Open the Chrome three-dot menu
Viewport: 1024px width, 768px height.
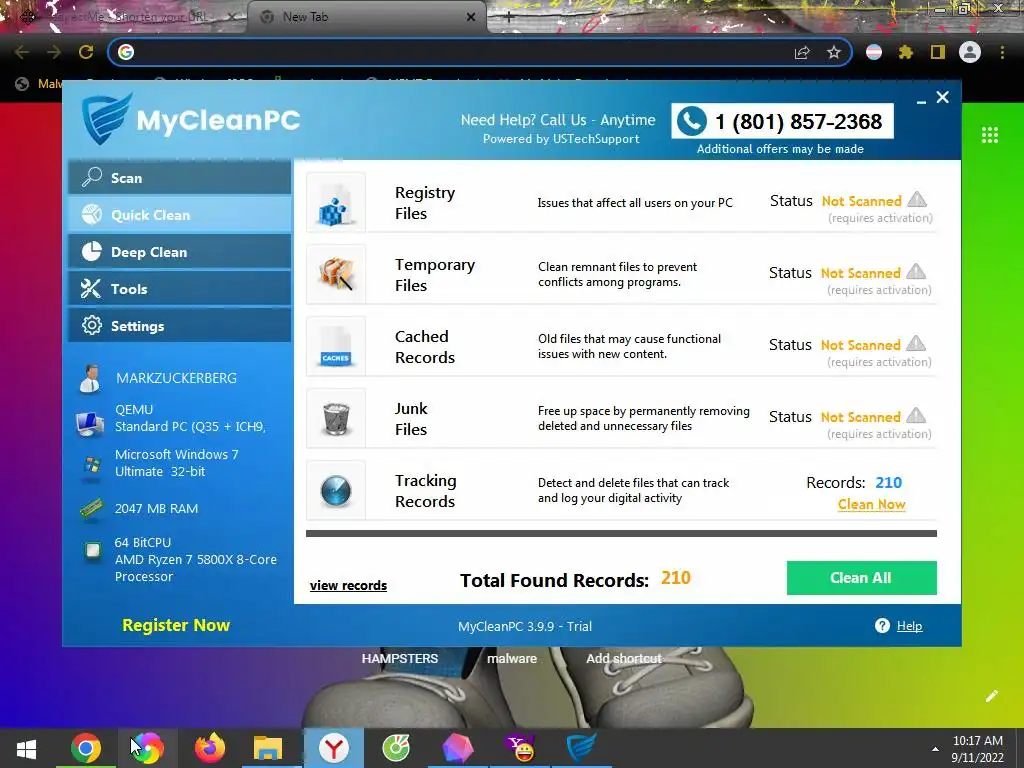(1002, 52)
